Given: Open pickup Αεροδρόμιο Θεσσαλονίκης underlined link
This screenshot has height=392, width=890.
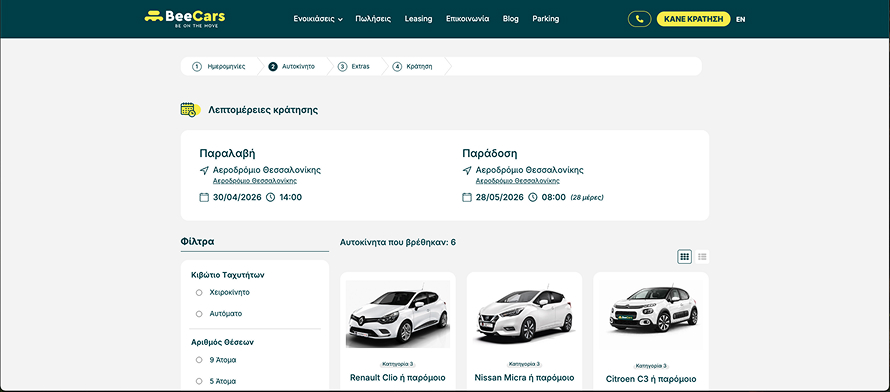Looking at the screenshot, I should point(255,181).
